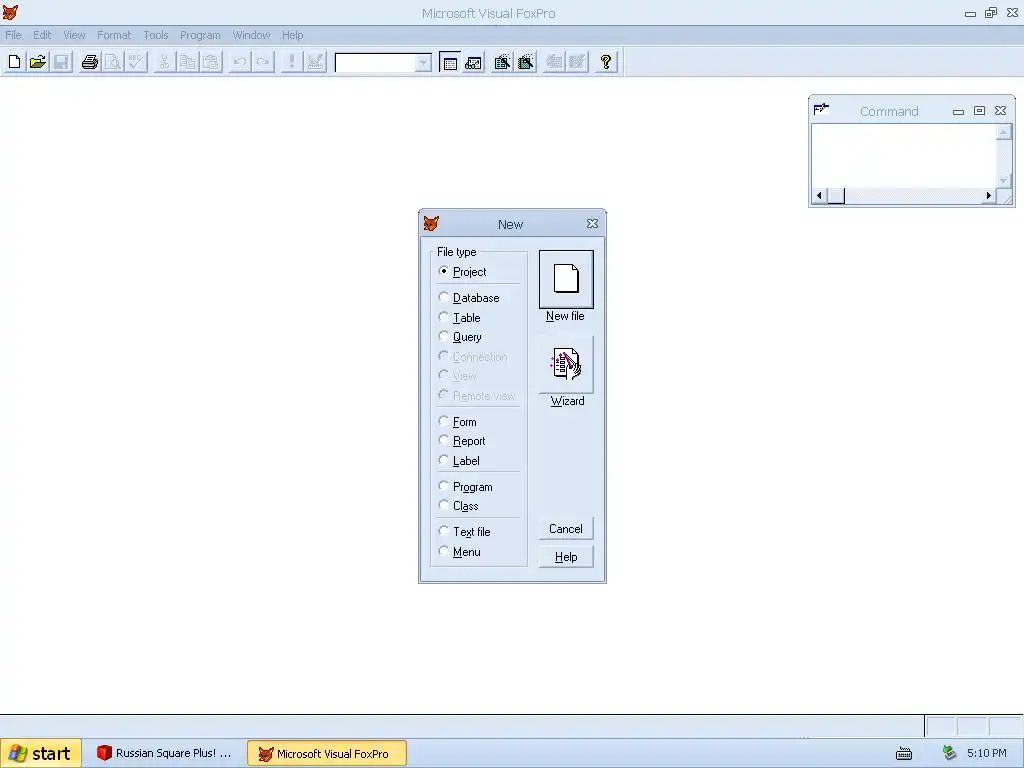Click the Windows start button
Viewport: 1024px width, 768px height.
pyautogui.click(x=40, y=754)
